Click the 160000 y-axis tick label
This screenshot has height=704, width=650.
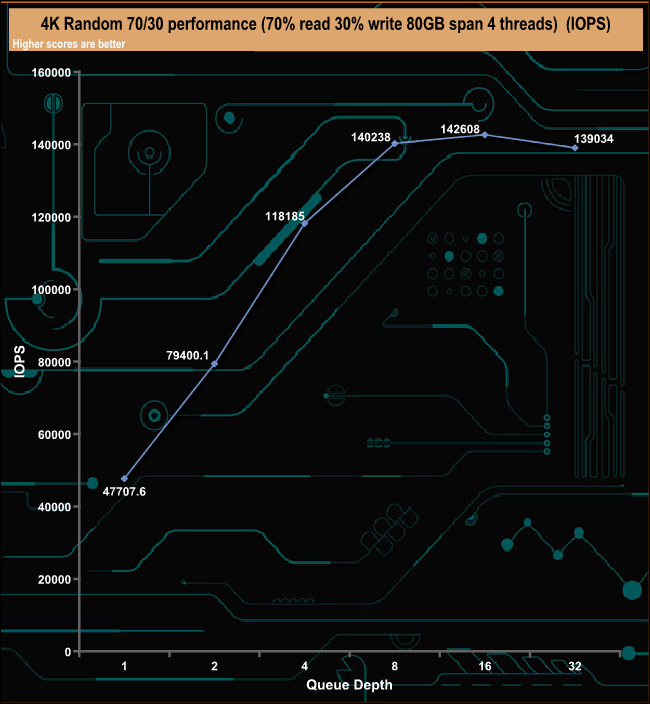(50, 73)
